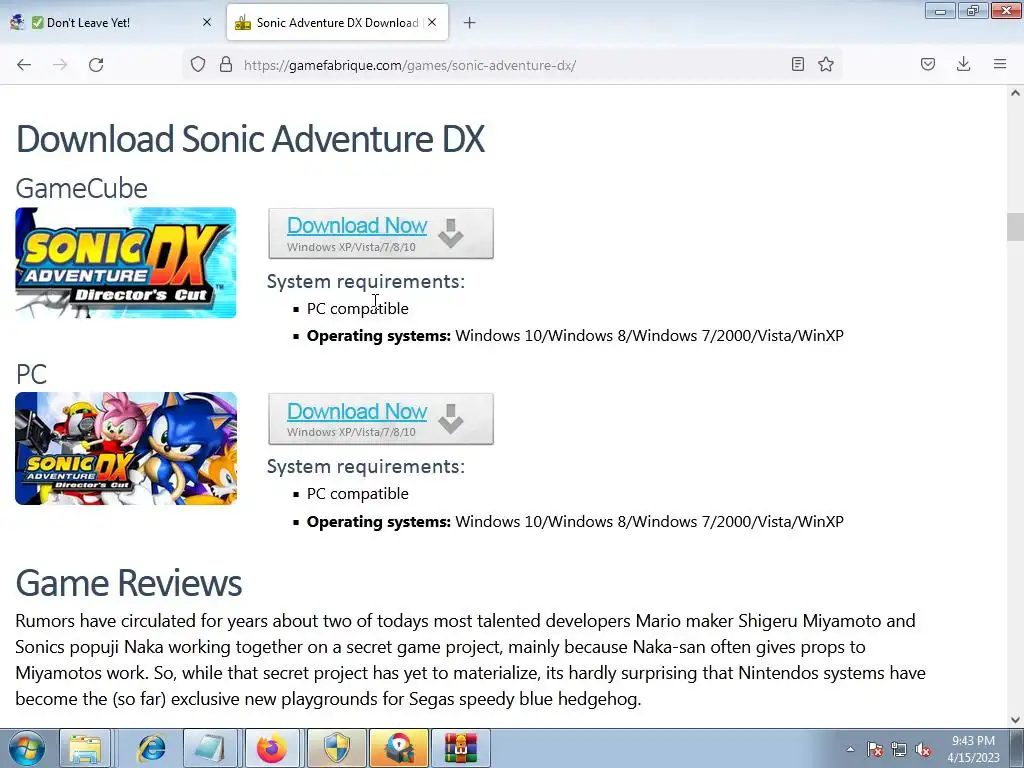Open the notepad taskbar icon
Viewport: 1024px width, 768px height.
tap(209, 748)
